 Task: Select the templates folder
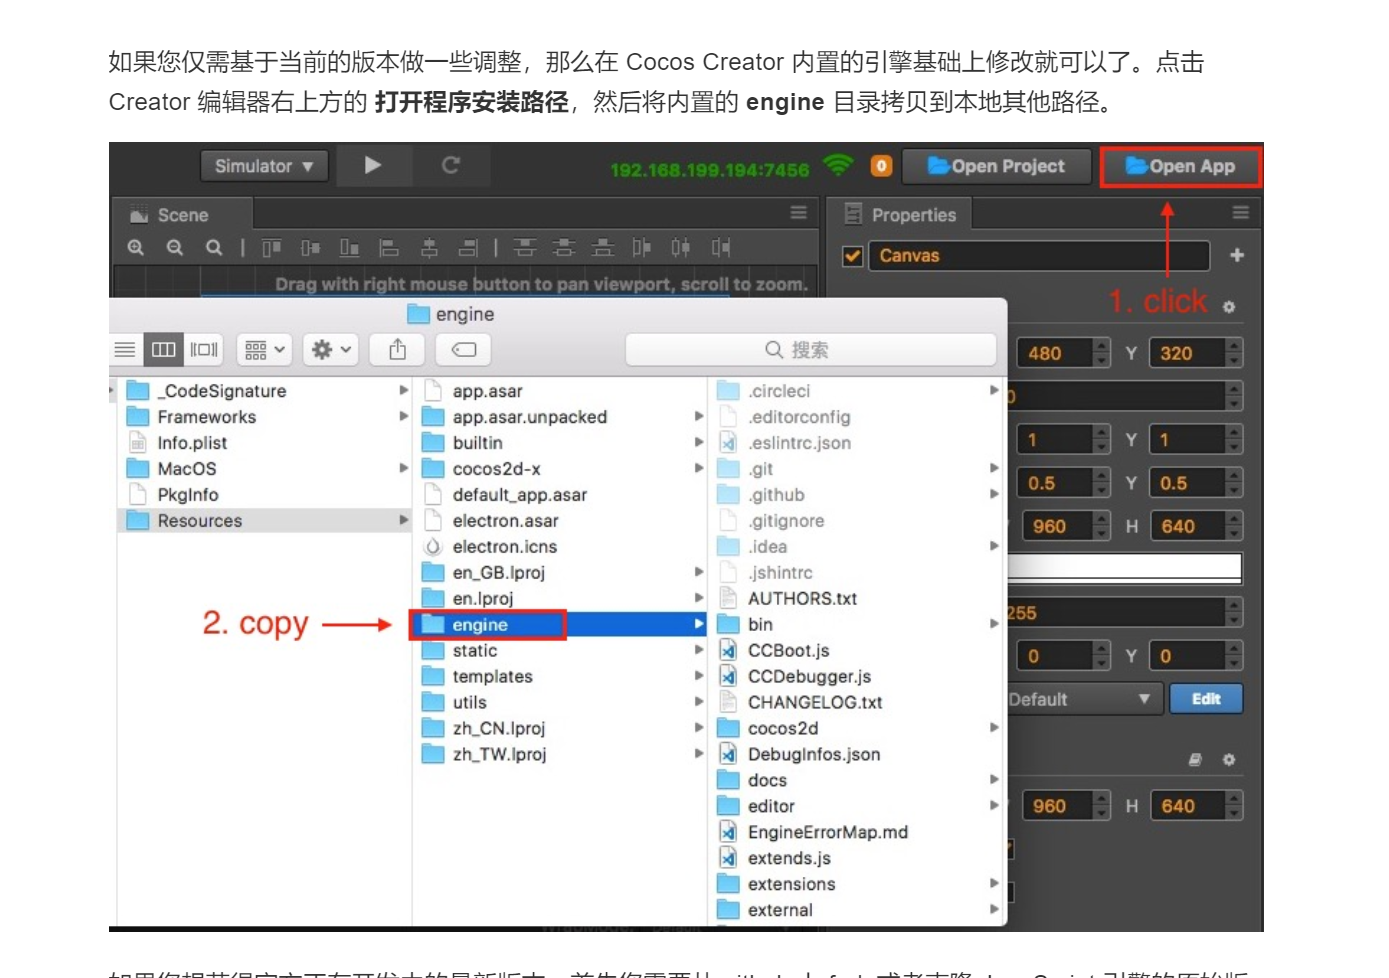tap(559, 677)
